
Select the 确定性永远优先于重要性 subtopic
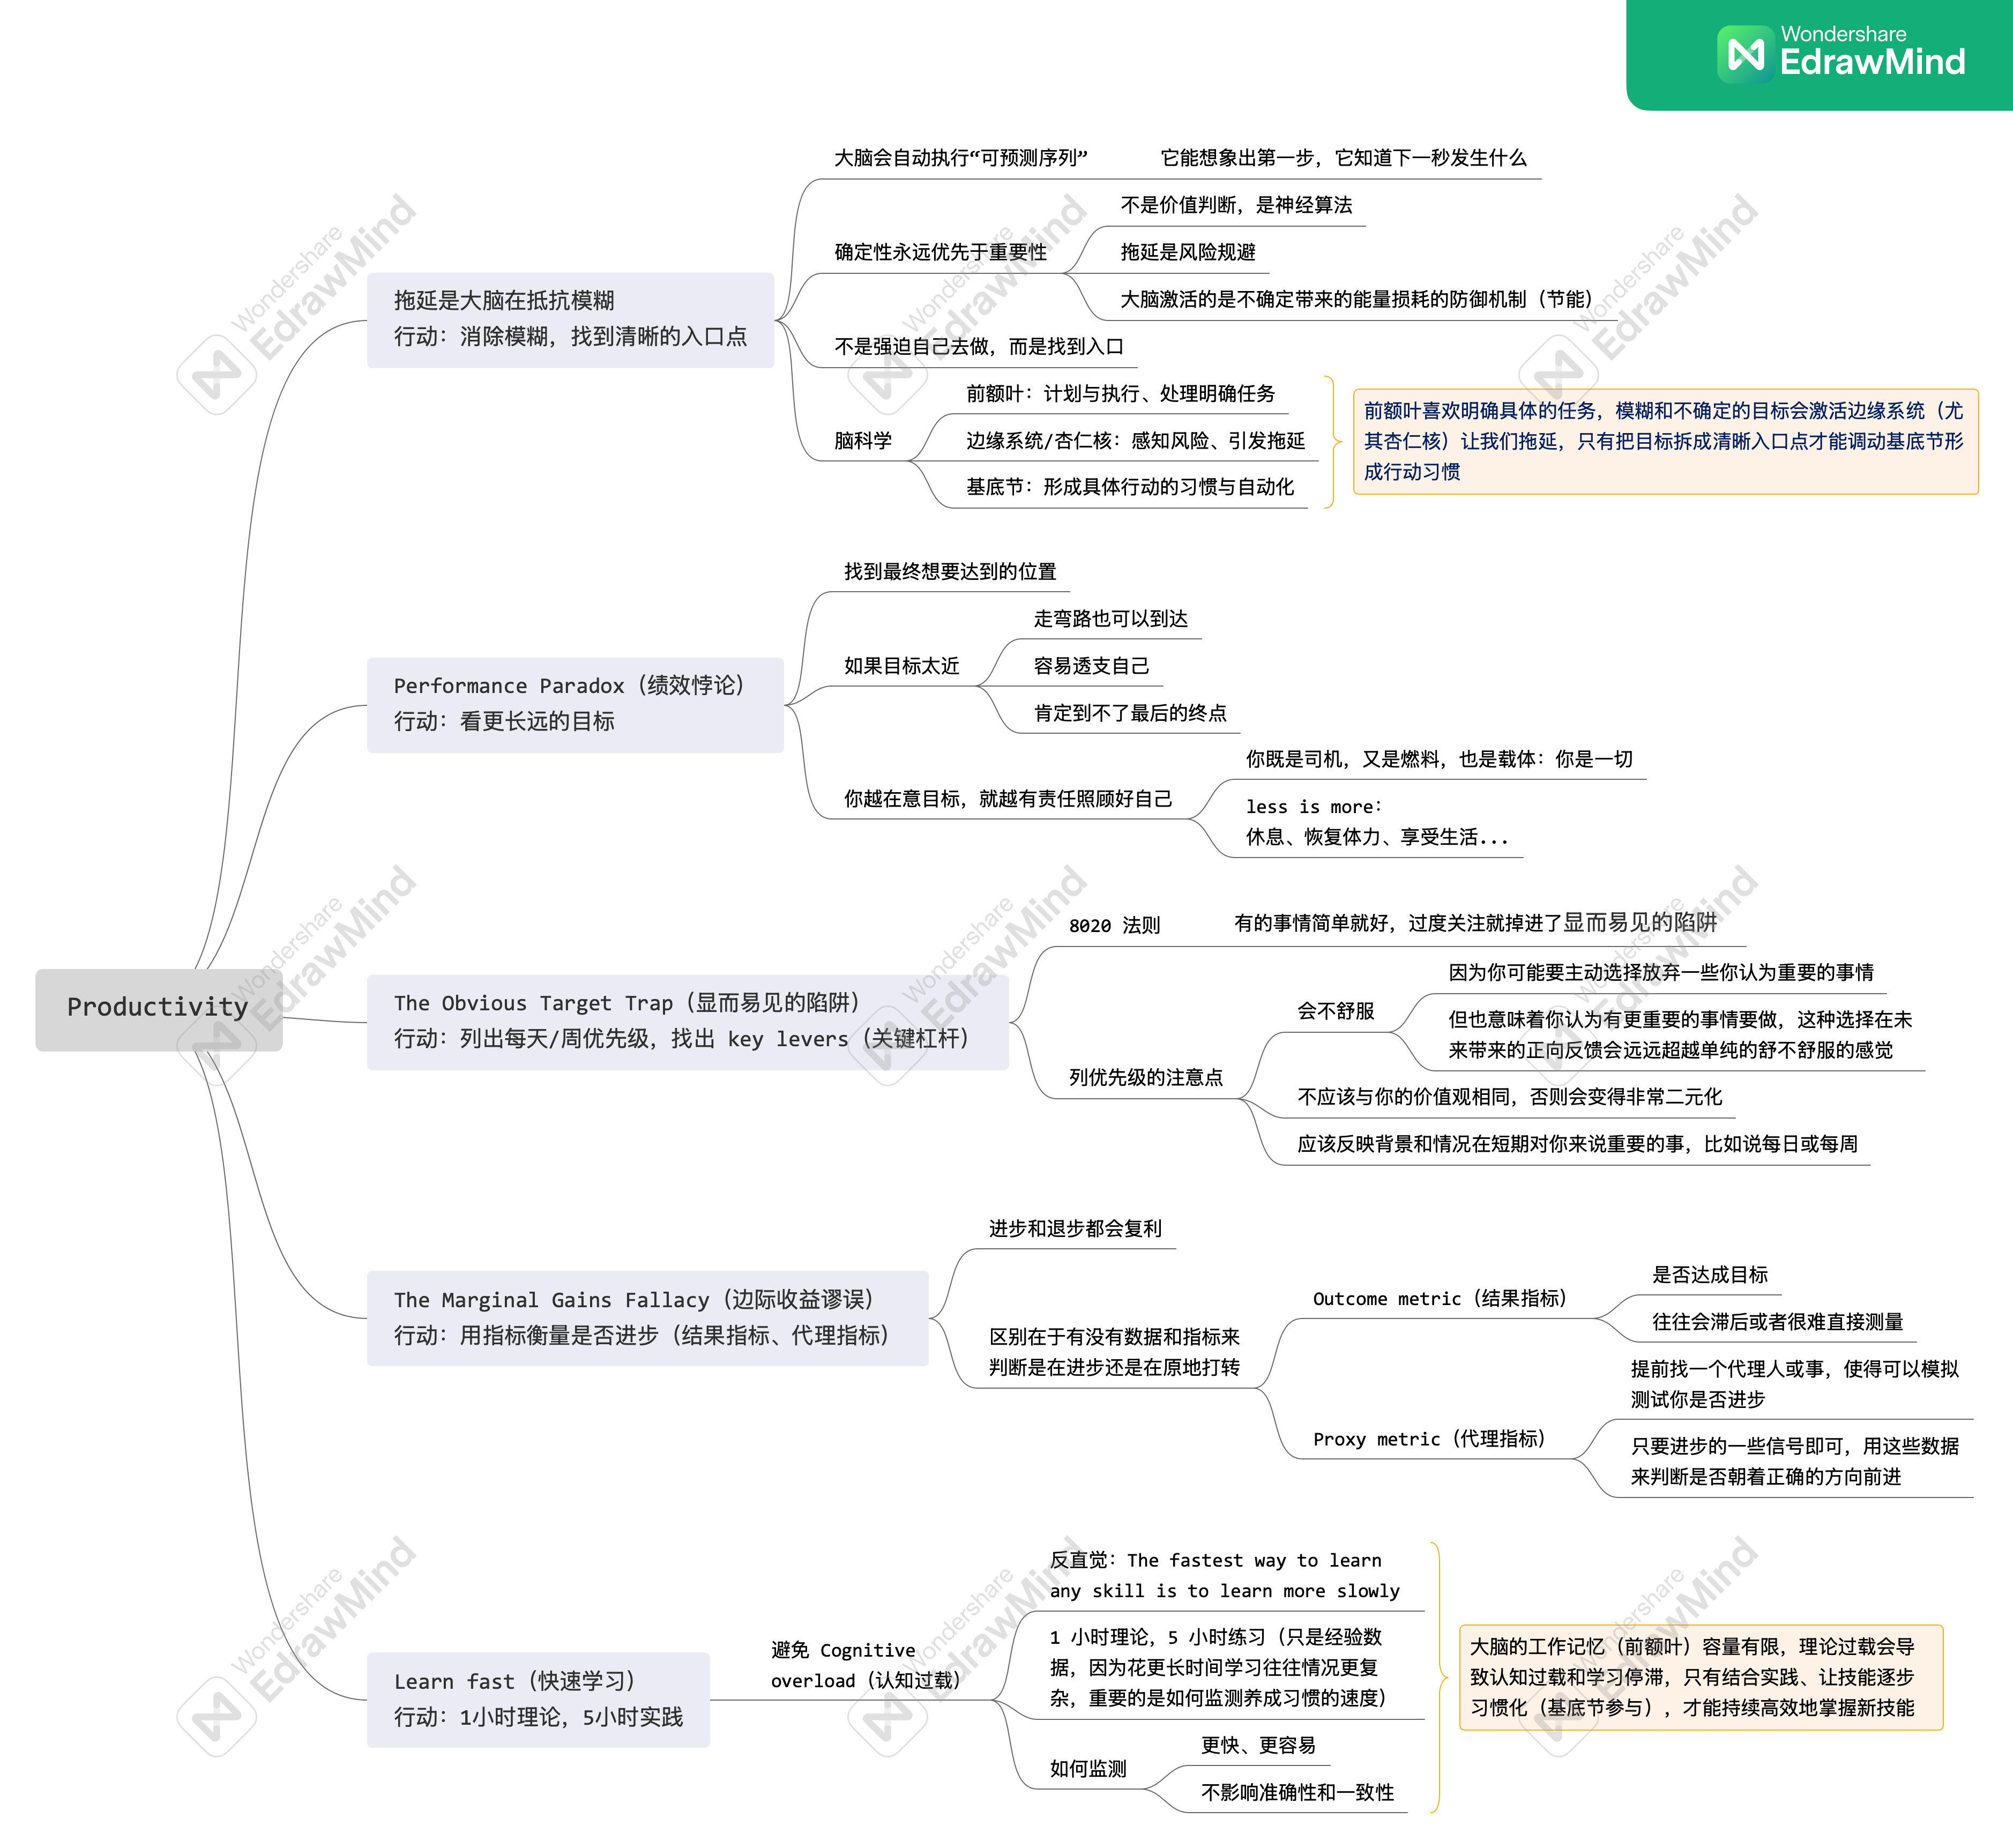click(x=940, y=252)
